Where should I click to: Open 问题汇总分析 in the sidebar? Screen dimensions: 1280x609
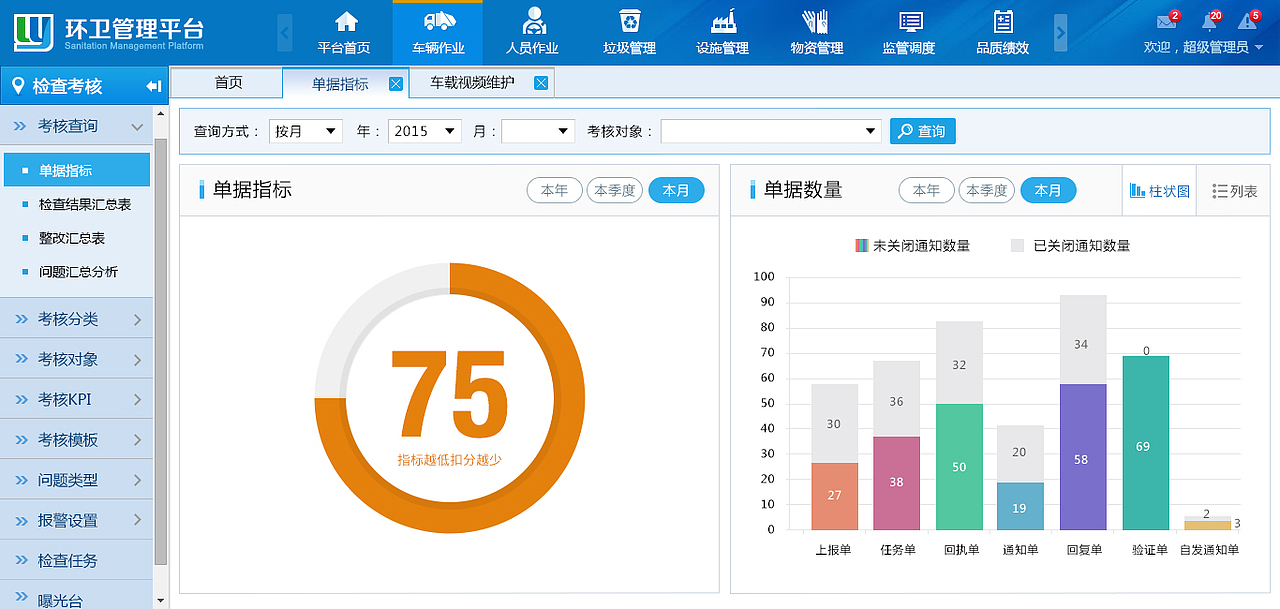point(76,271)
